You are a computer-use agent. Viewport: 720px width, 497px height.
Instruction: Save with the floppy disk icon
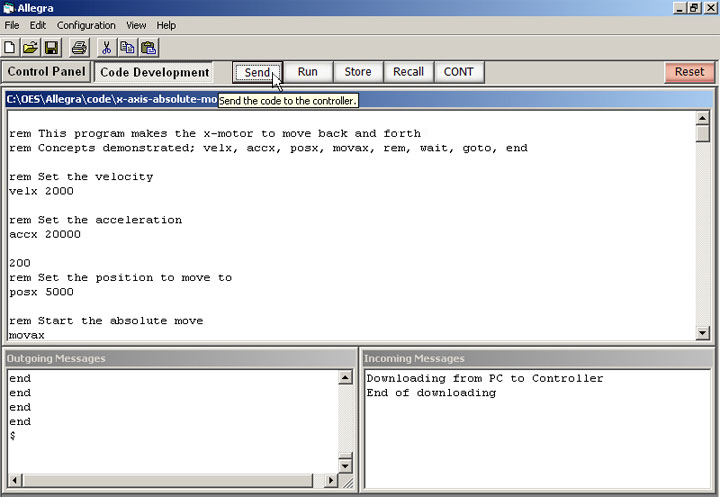point(51,47)
